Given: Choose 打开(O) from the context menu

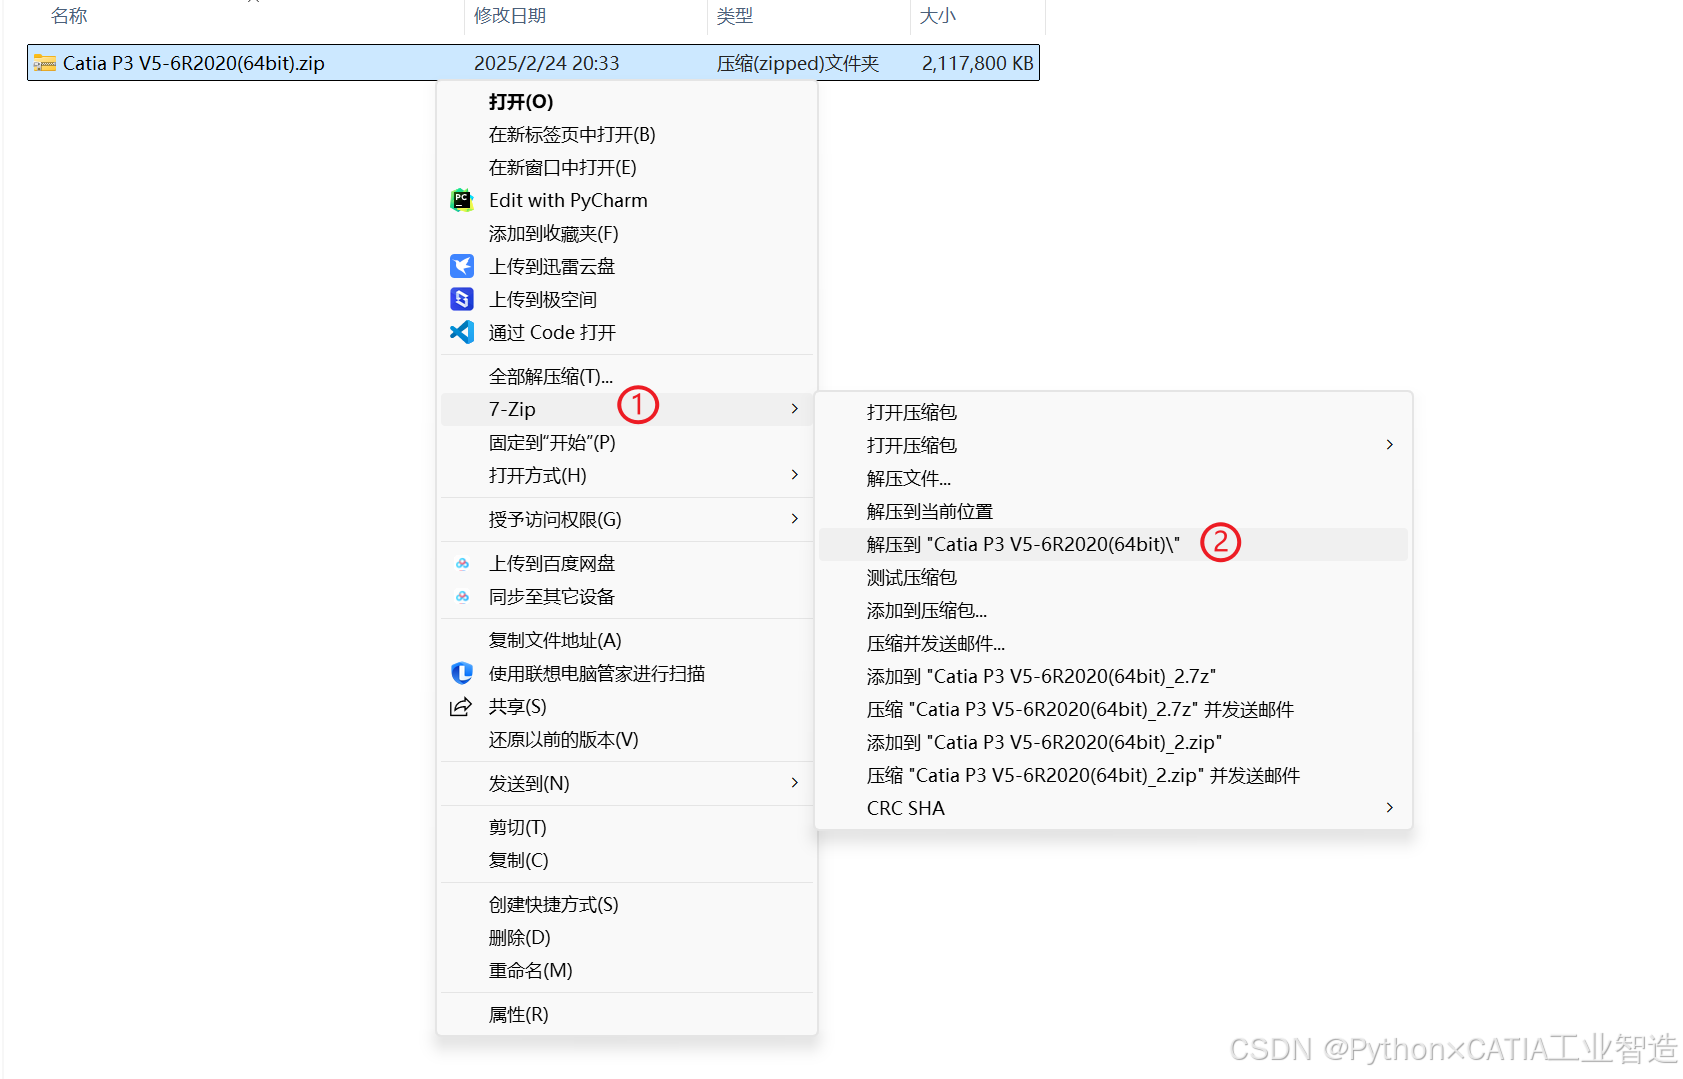Looking at the screenshot, I should pos(627,102).
